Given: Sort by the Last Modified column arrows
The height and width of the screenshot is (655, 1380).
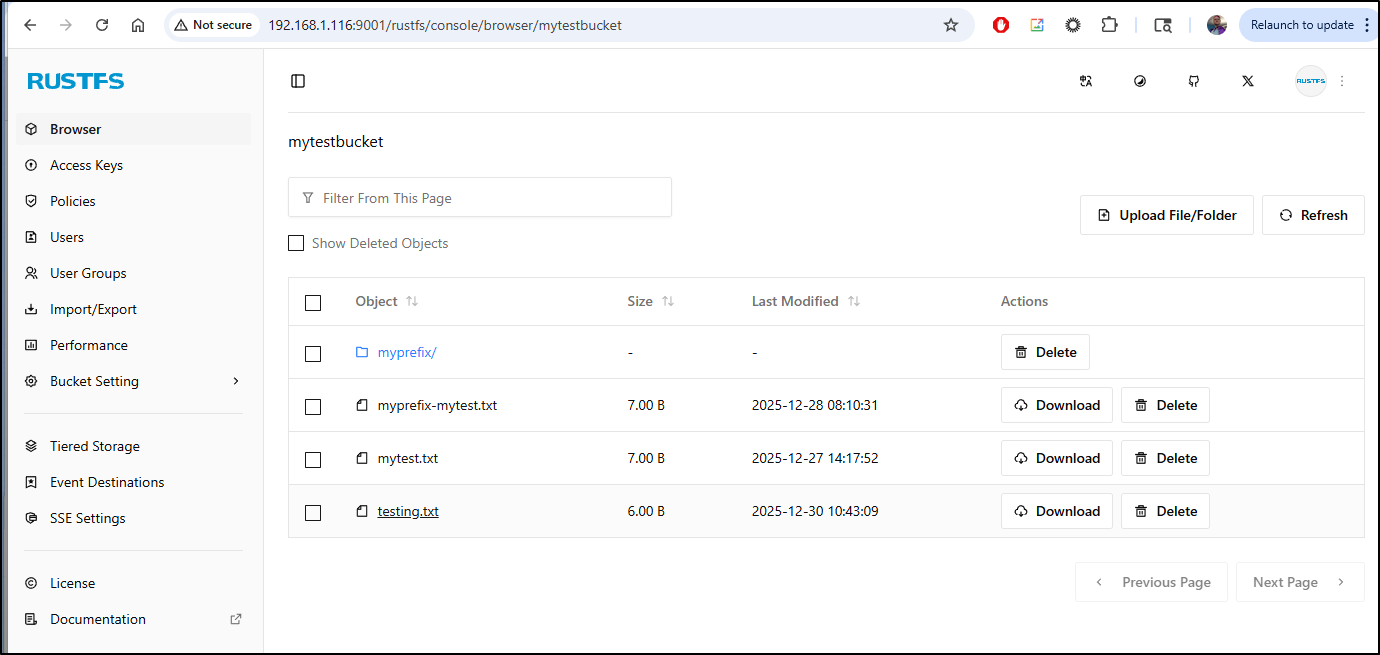Looking at the screenshot, I should [x=854, y=301].
